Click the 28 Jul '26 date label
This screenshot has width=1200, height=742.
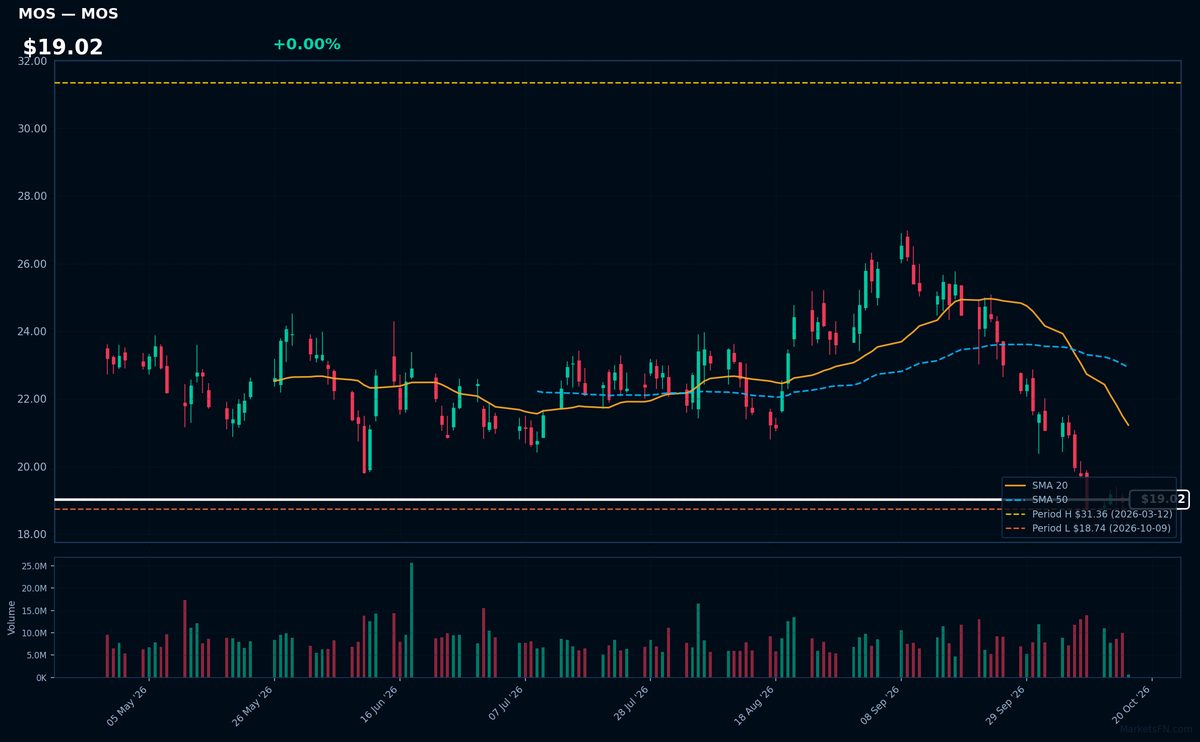630,706
